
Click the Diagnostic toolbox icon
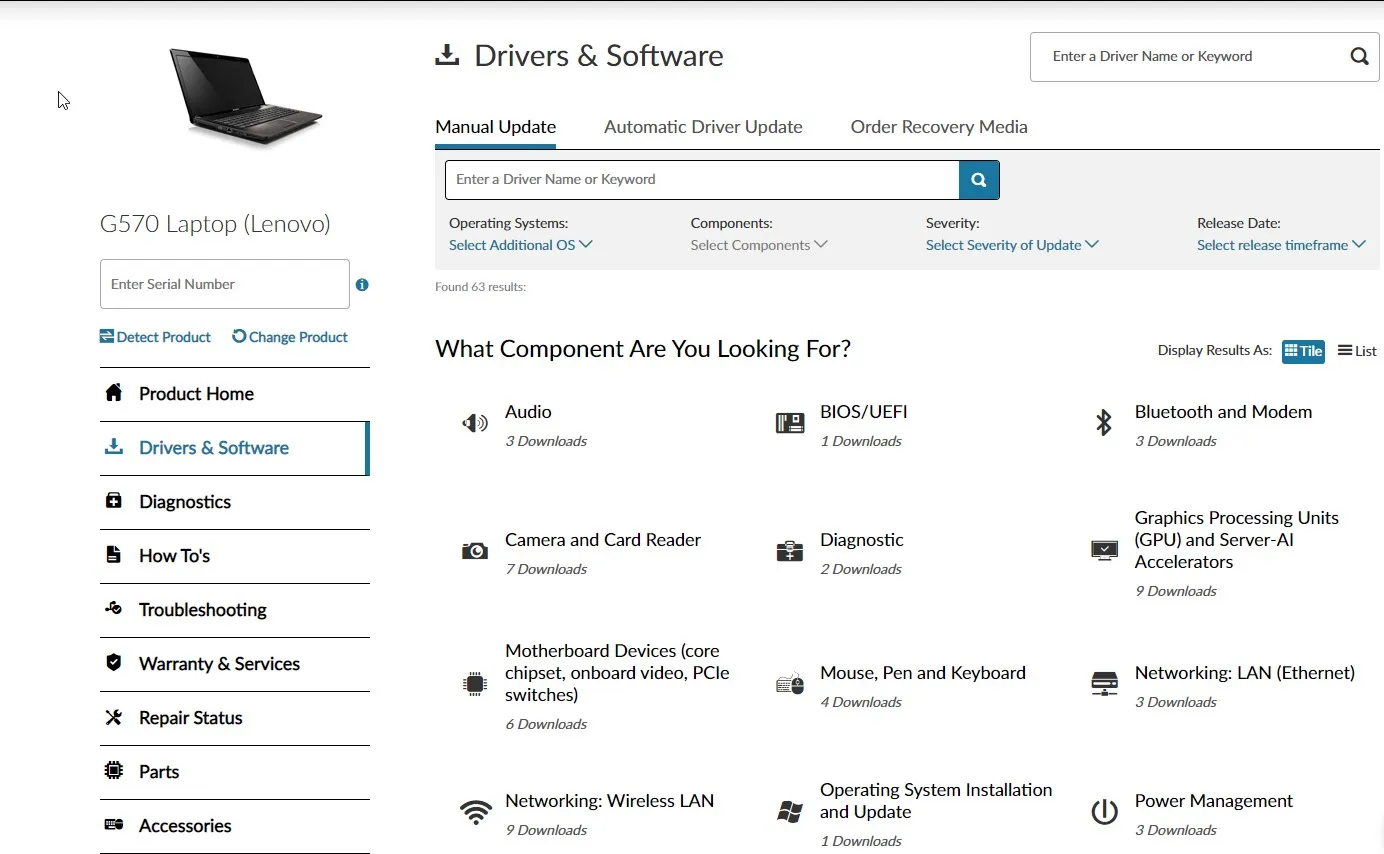pos(790,551)
